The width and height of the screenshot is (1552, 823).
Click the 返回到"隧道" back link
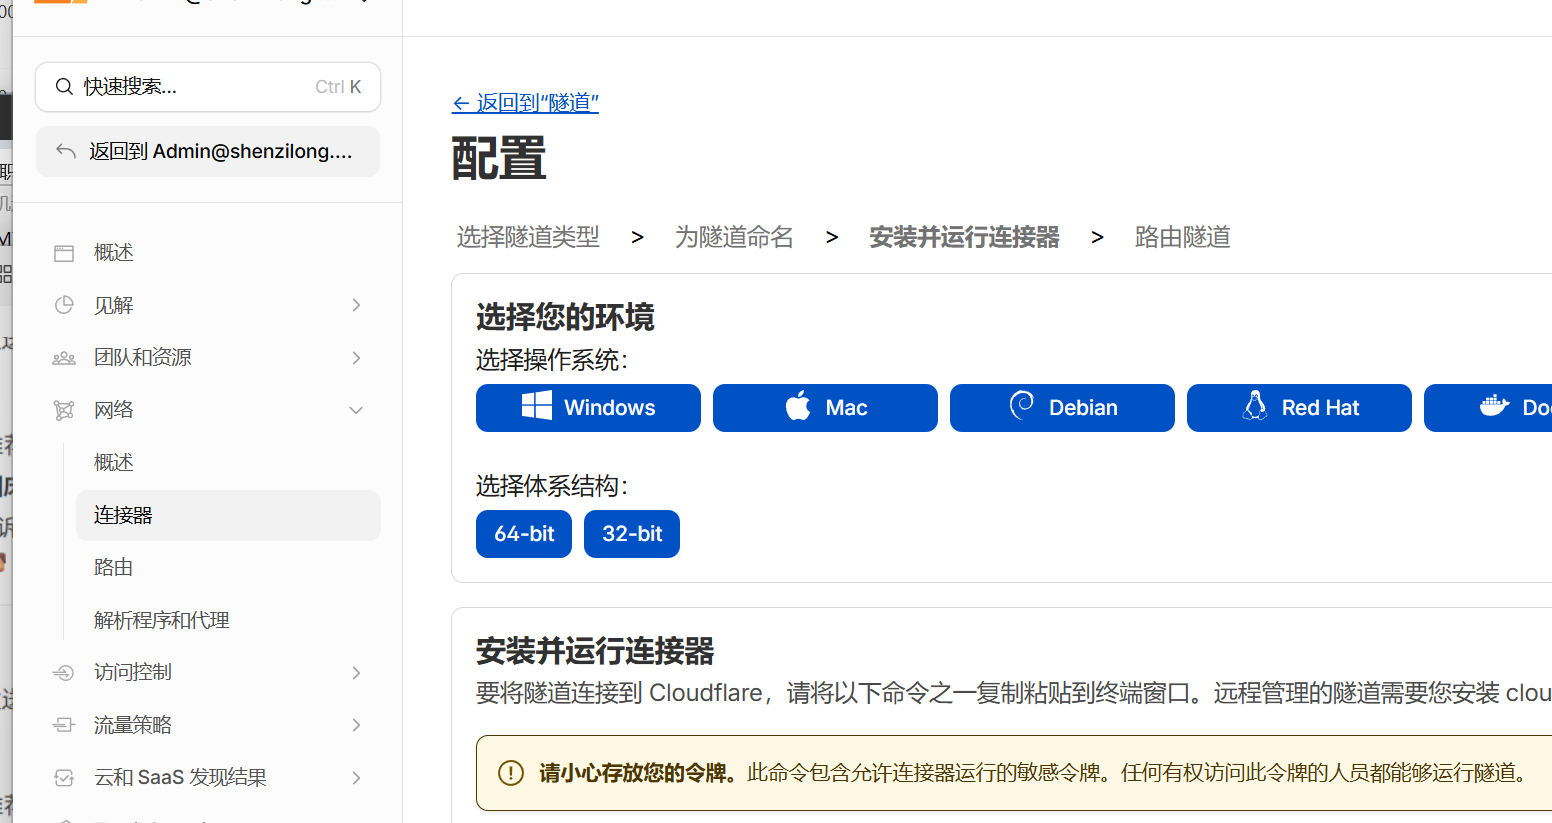[526, 103]
